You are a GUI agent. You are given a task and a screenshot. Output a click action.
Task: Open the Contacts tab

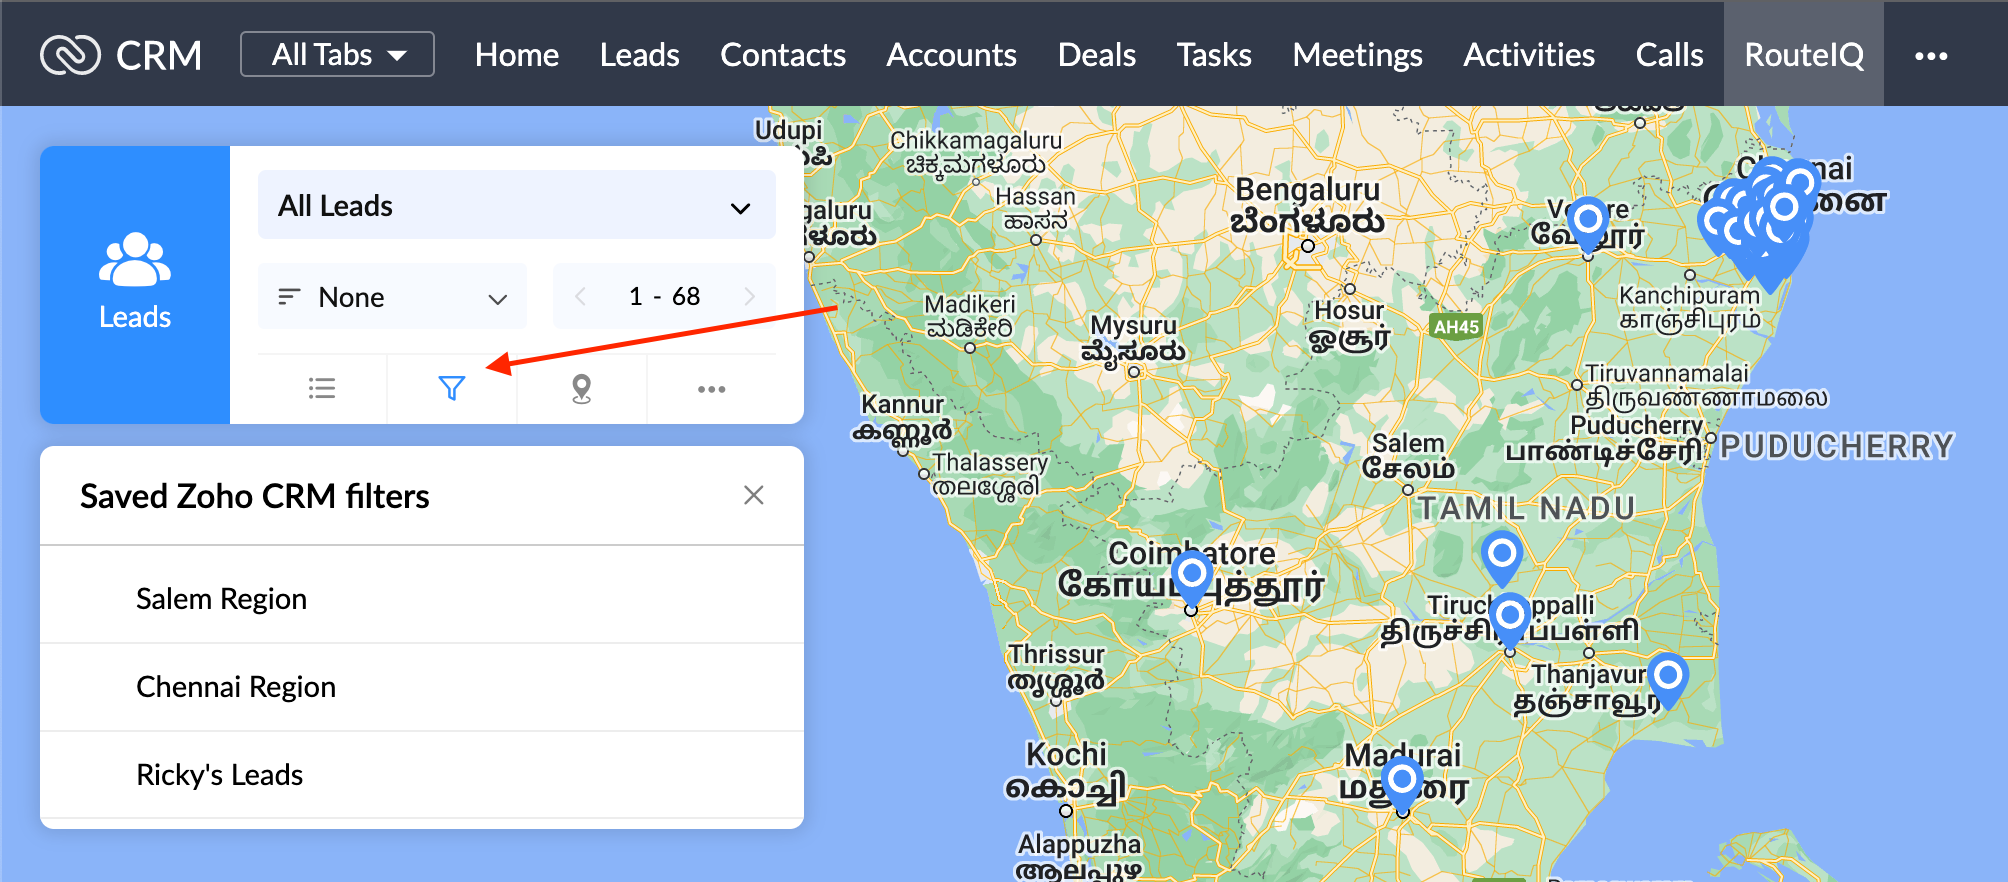pyautogui.click(x=783, y=55)
